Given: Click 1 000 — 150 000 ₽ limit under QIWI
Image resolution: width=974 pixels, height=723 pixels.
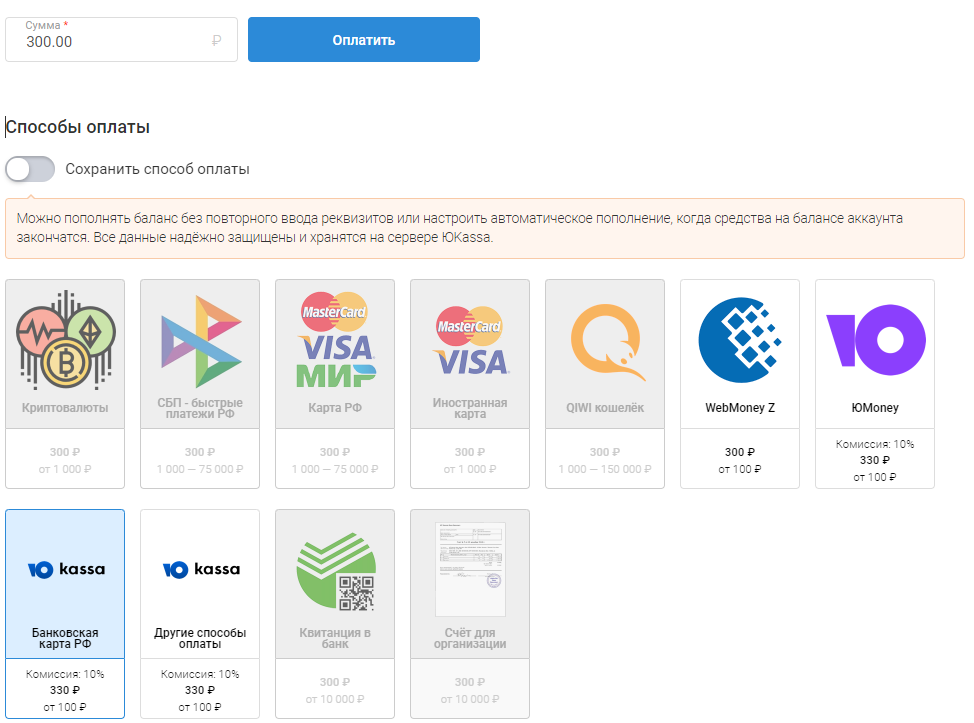Looking at the screenshot, I should pyautogui.click(x=605, y=469).
